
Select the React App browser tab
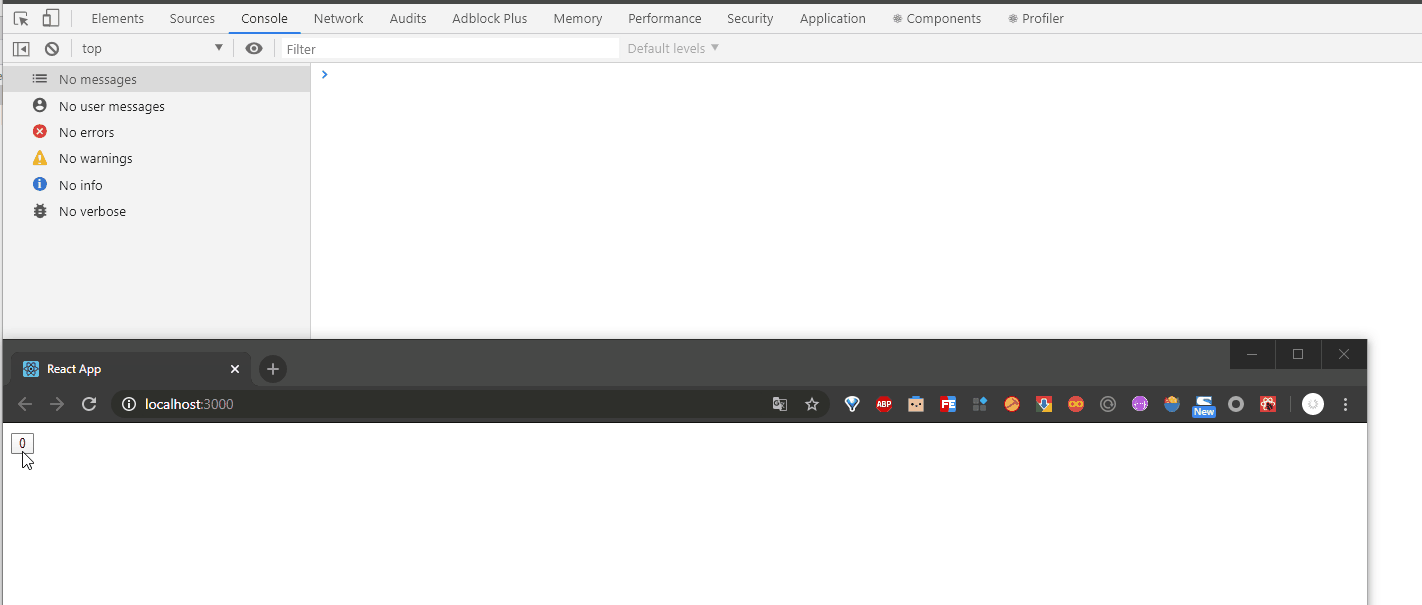[130, 369]
